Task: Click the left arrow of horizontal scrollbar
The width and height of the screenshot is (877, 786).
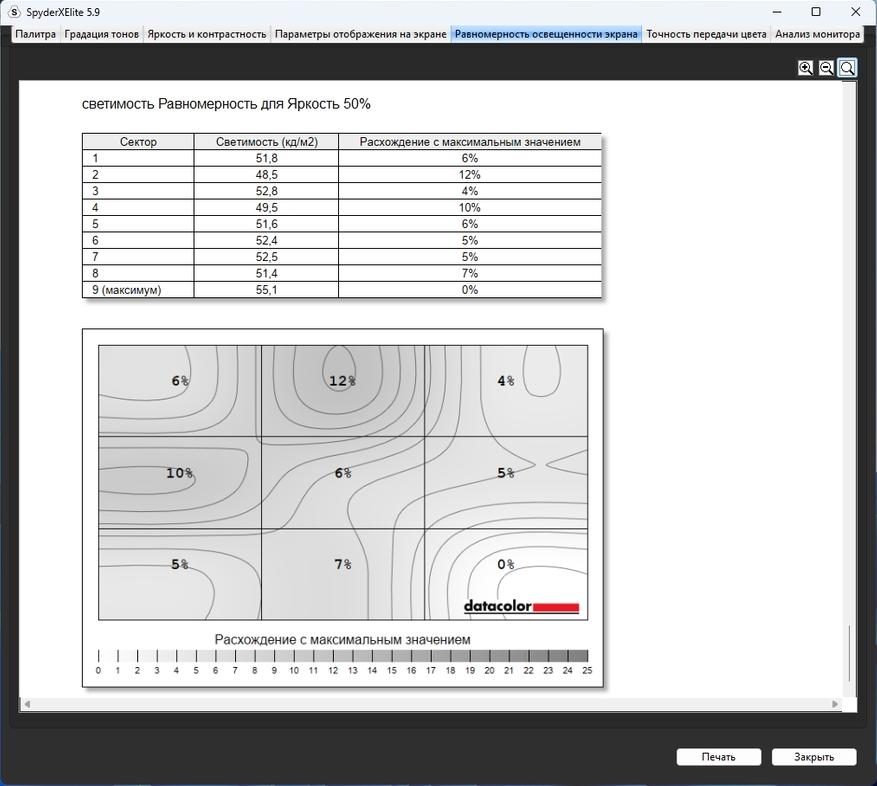Action: click(x=27, y=704)
